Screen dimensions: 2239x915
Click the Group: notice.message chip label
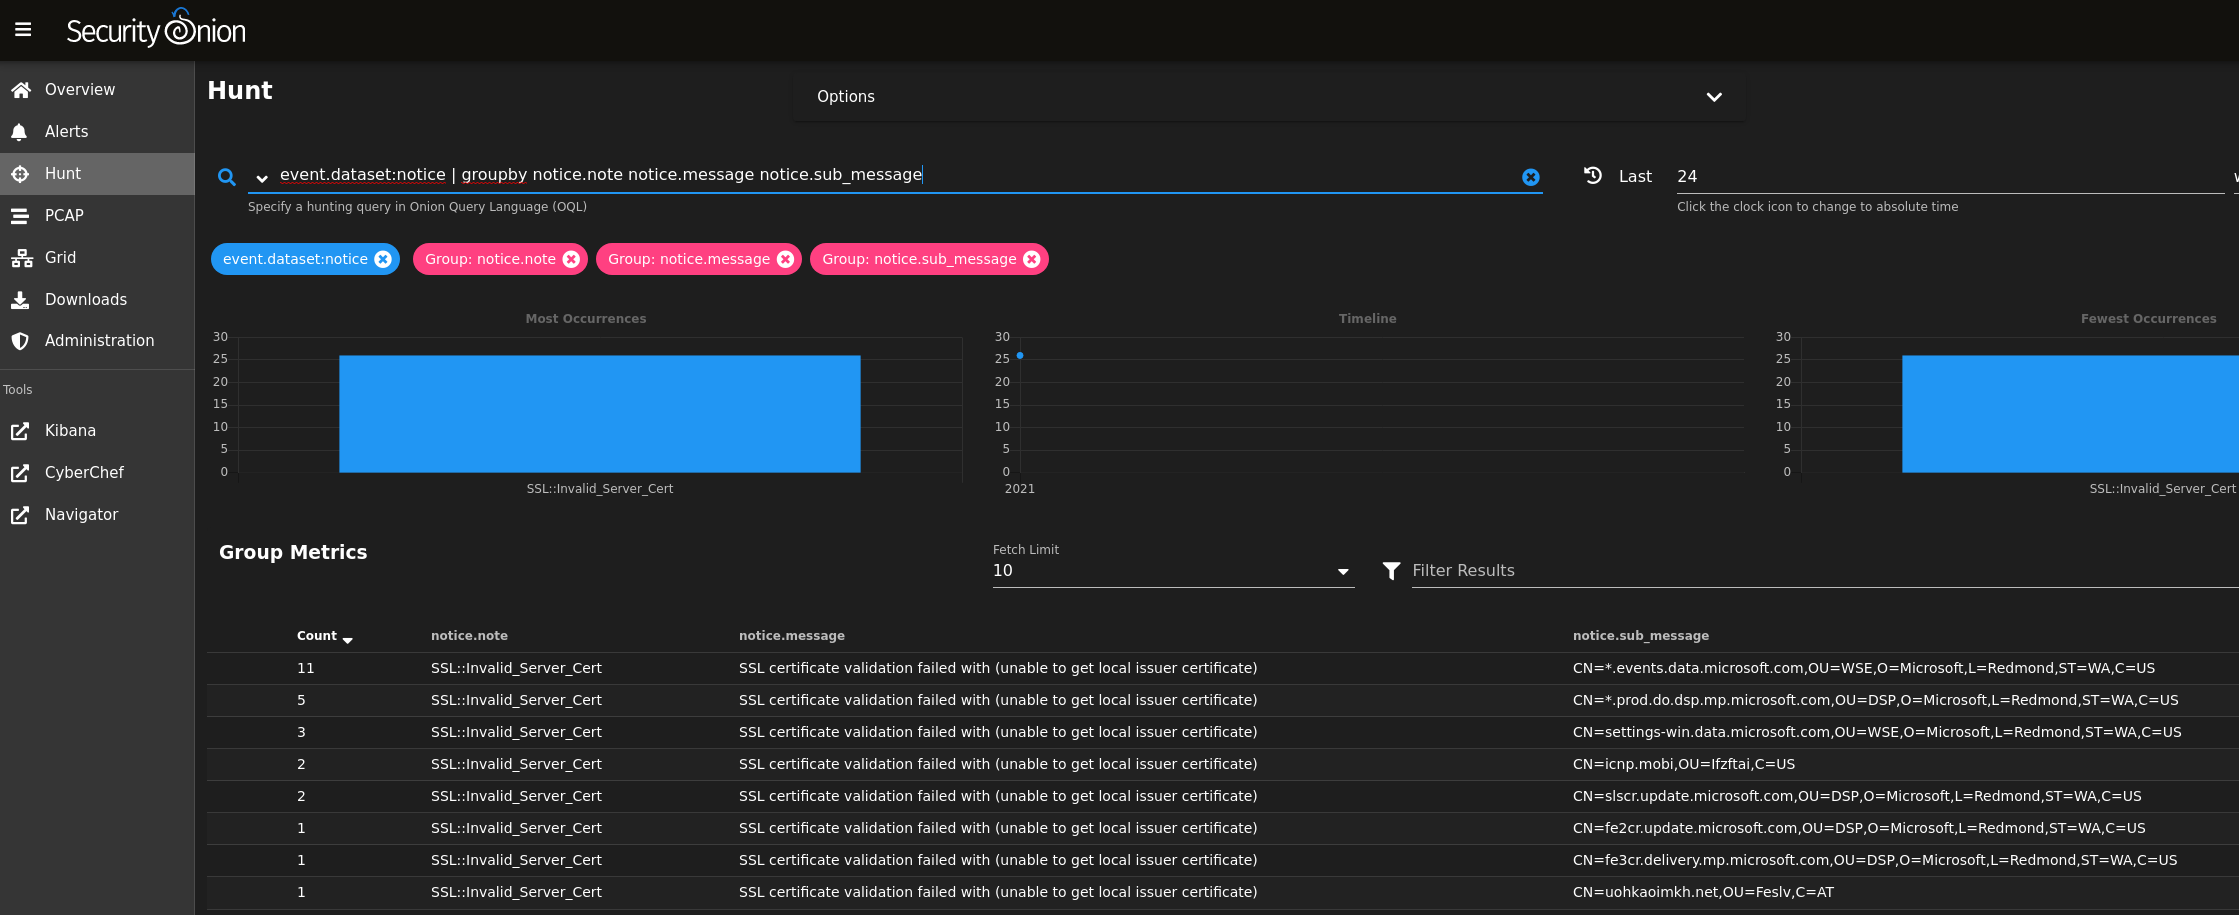pos(689,259)
